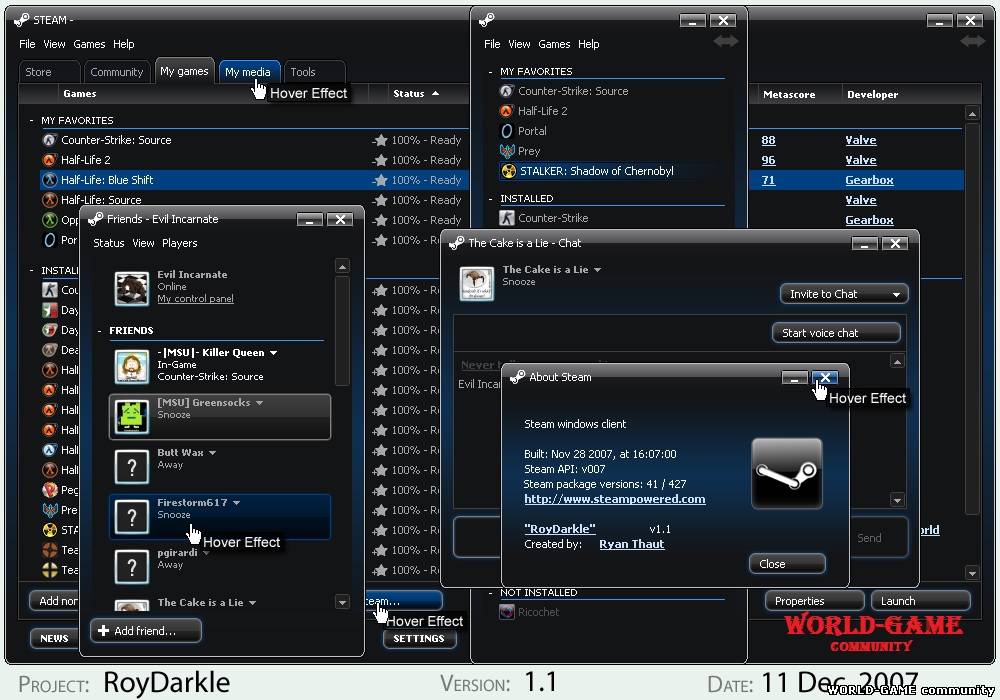Open View menu in mini games window
Viewport: 1000px width, 700px height.
point(519,44)
